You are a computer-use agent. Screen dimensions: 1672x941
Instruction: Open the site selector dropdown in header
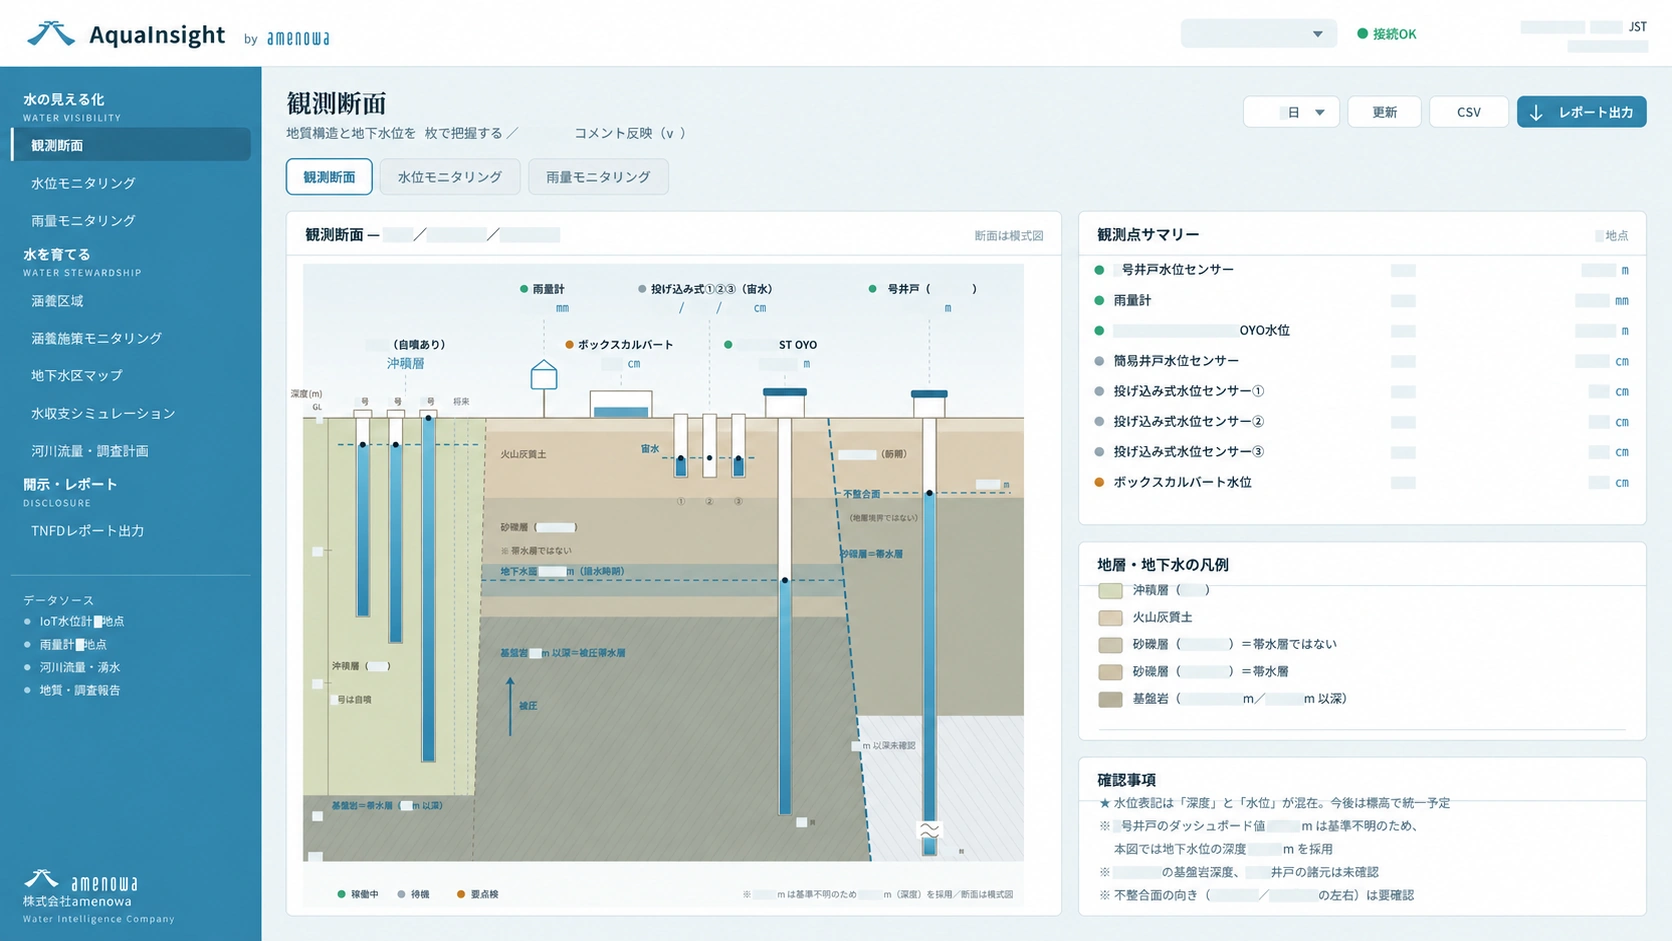1258,34
